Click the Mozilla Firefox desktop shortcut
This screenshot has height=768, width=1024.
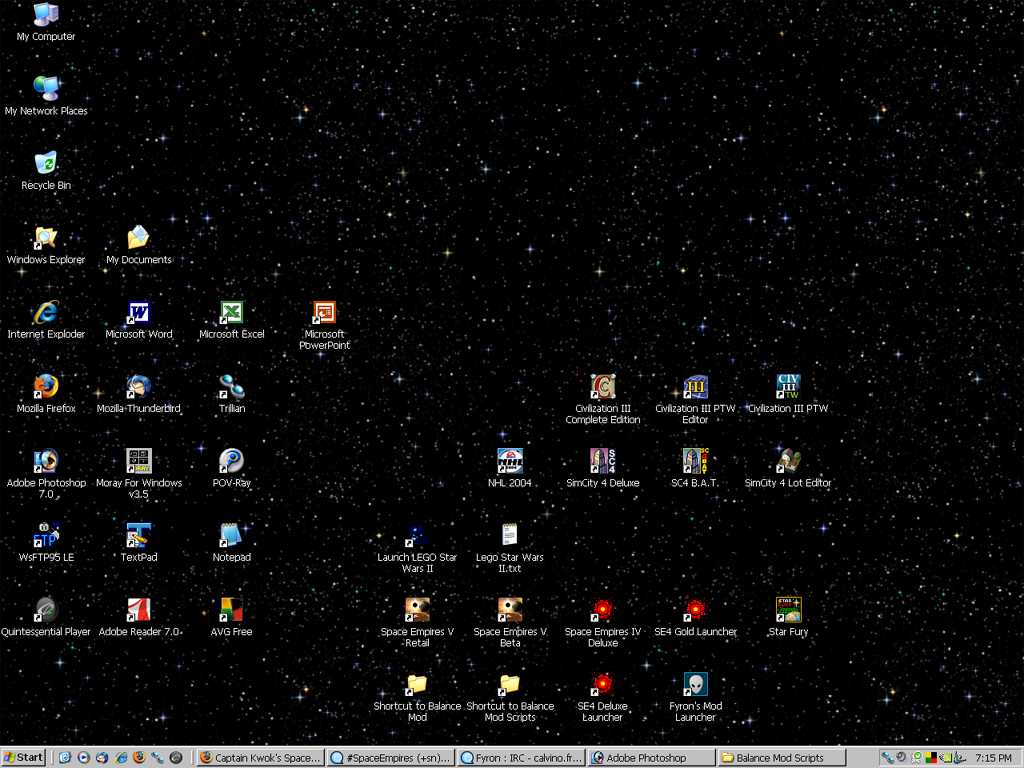coord(46,387)
